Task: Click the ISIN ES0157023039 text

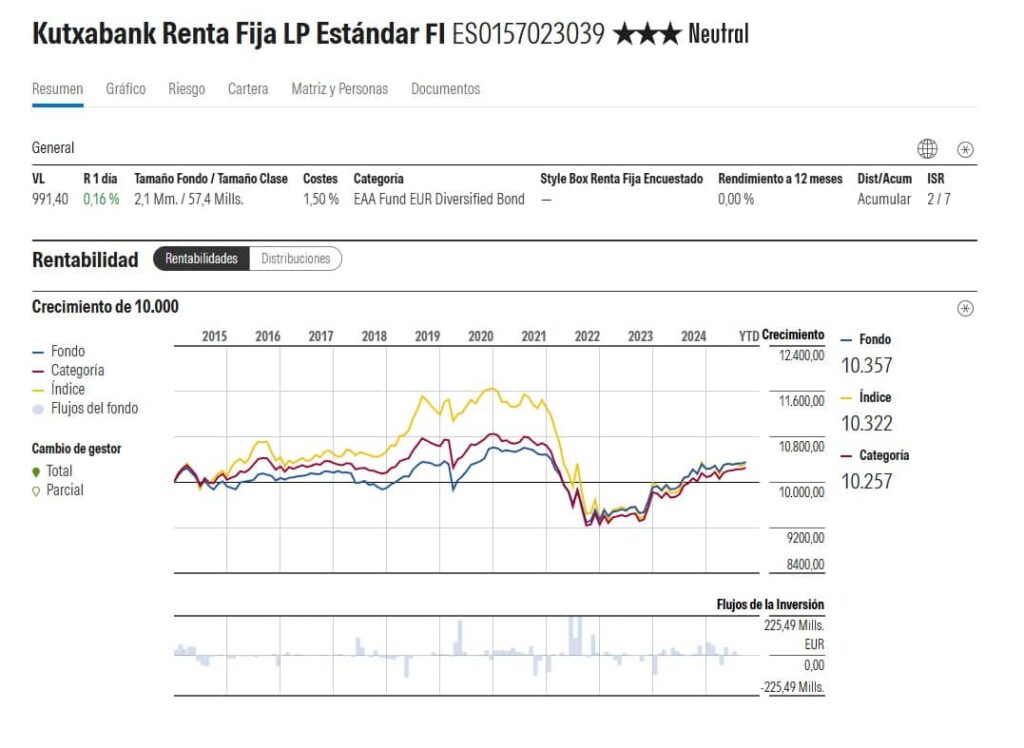Action: [528, 34]
